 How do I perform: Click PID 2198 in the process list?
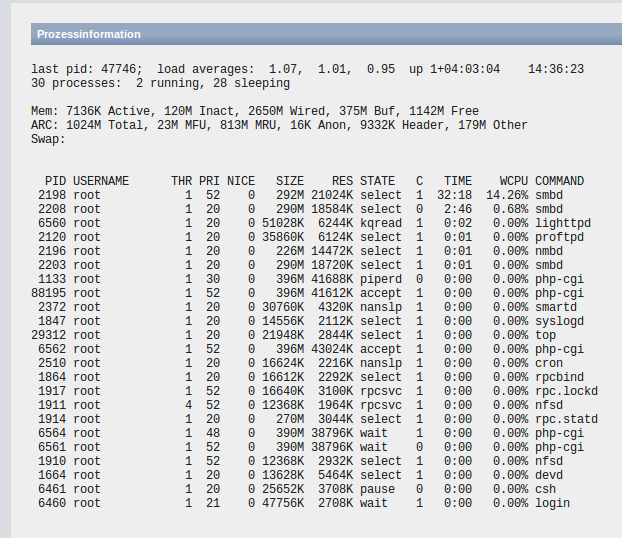coord(52,195)
